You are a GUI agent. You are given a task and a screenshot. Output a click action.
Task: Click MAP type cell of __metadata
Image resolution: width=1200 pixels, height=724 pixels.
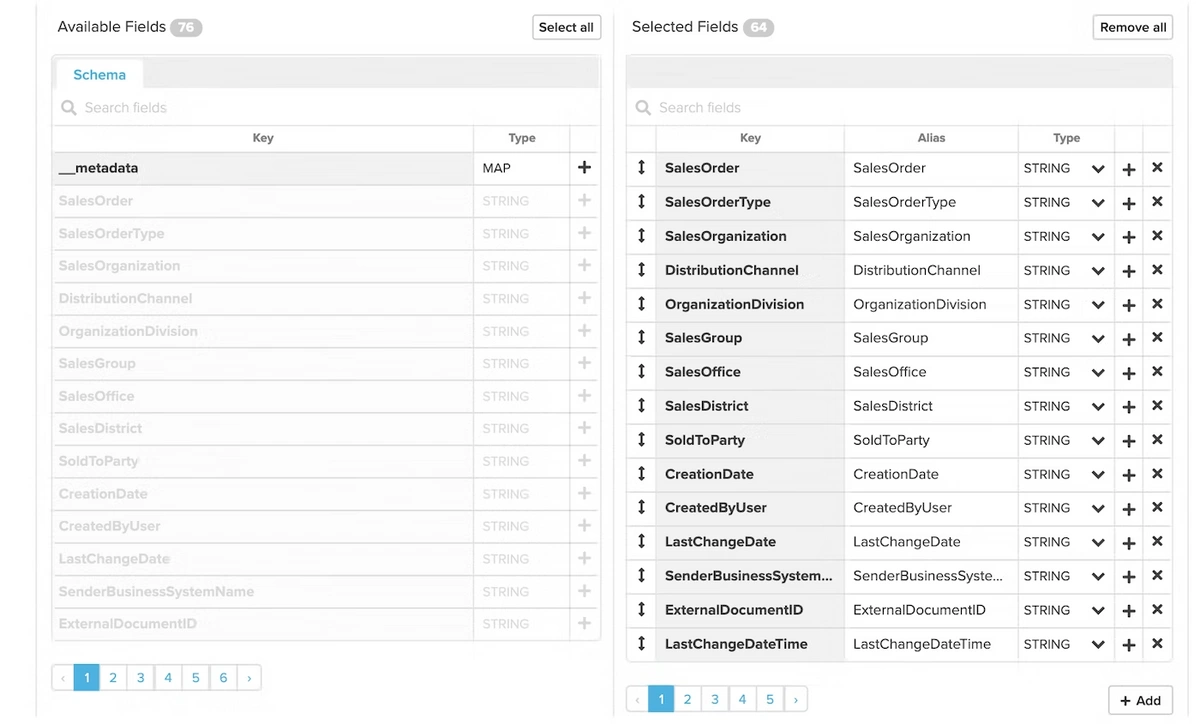(521, 168)
